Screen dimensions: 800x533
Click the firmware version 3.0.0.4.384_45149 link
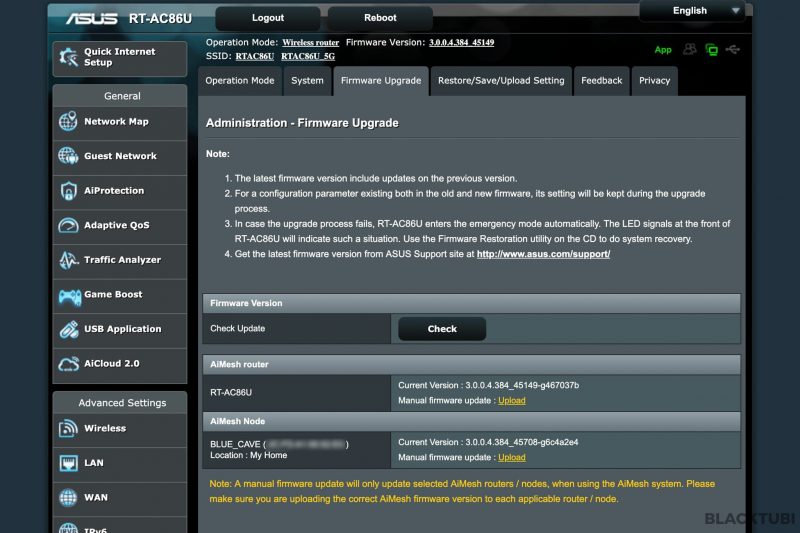tap(461, 42)
